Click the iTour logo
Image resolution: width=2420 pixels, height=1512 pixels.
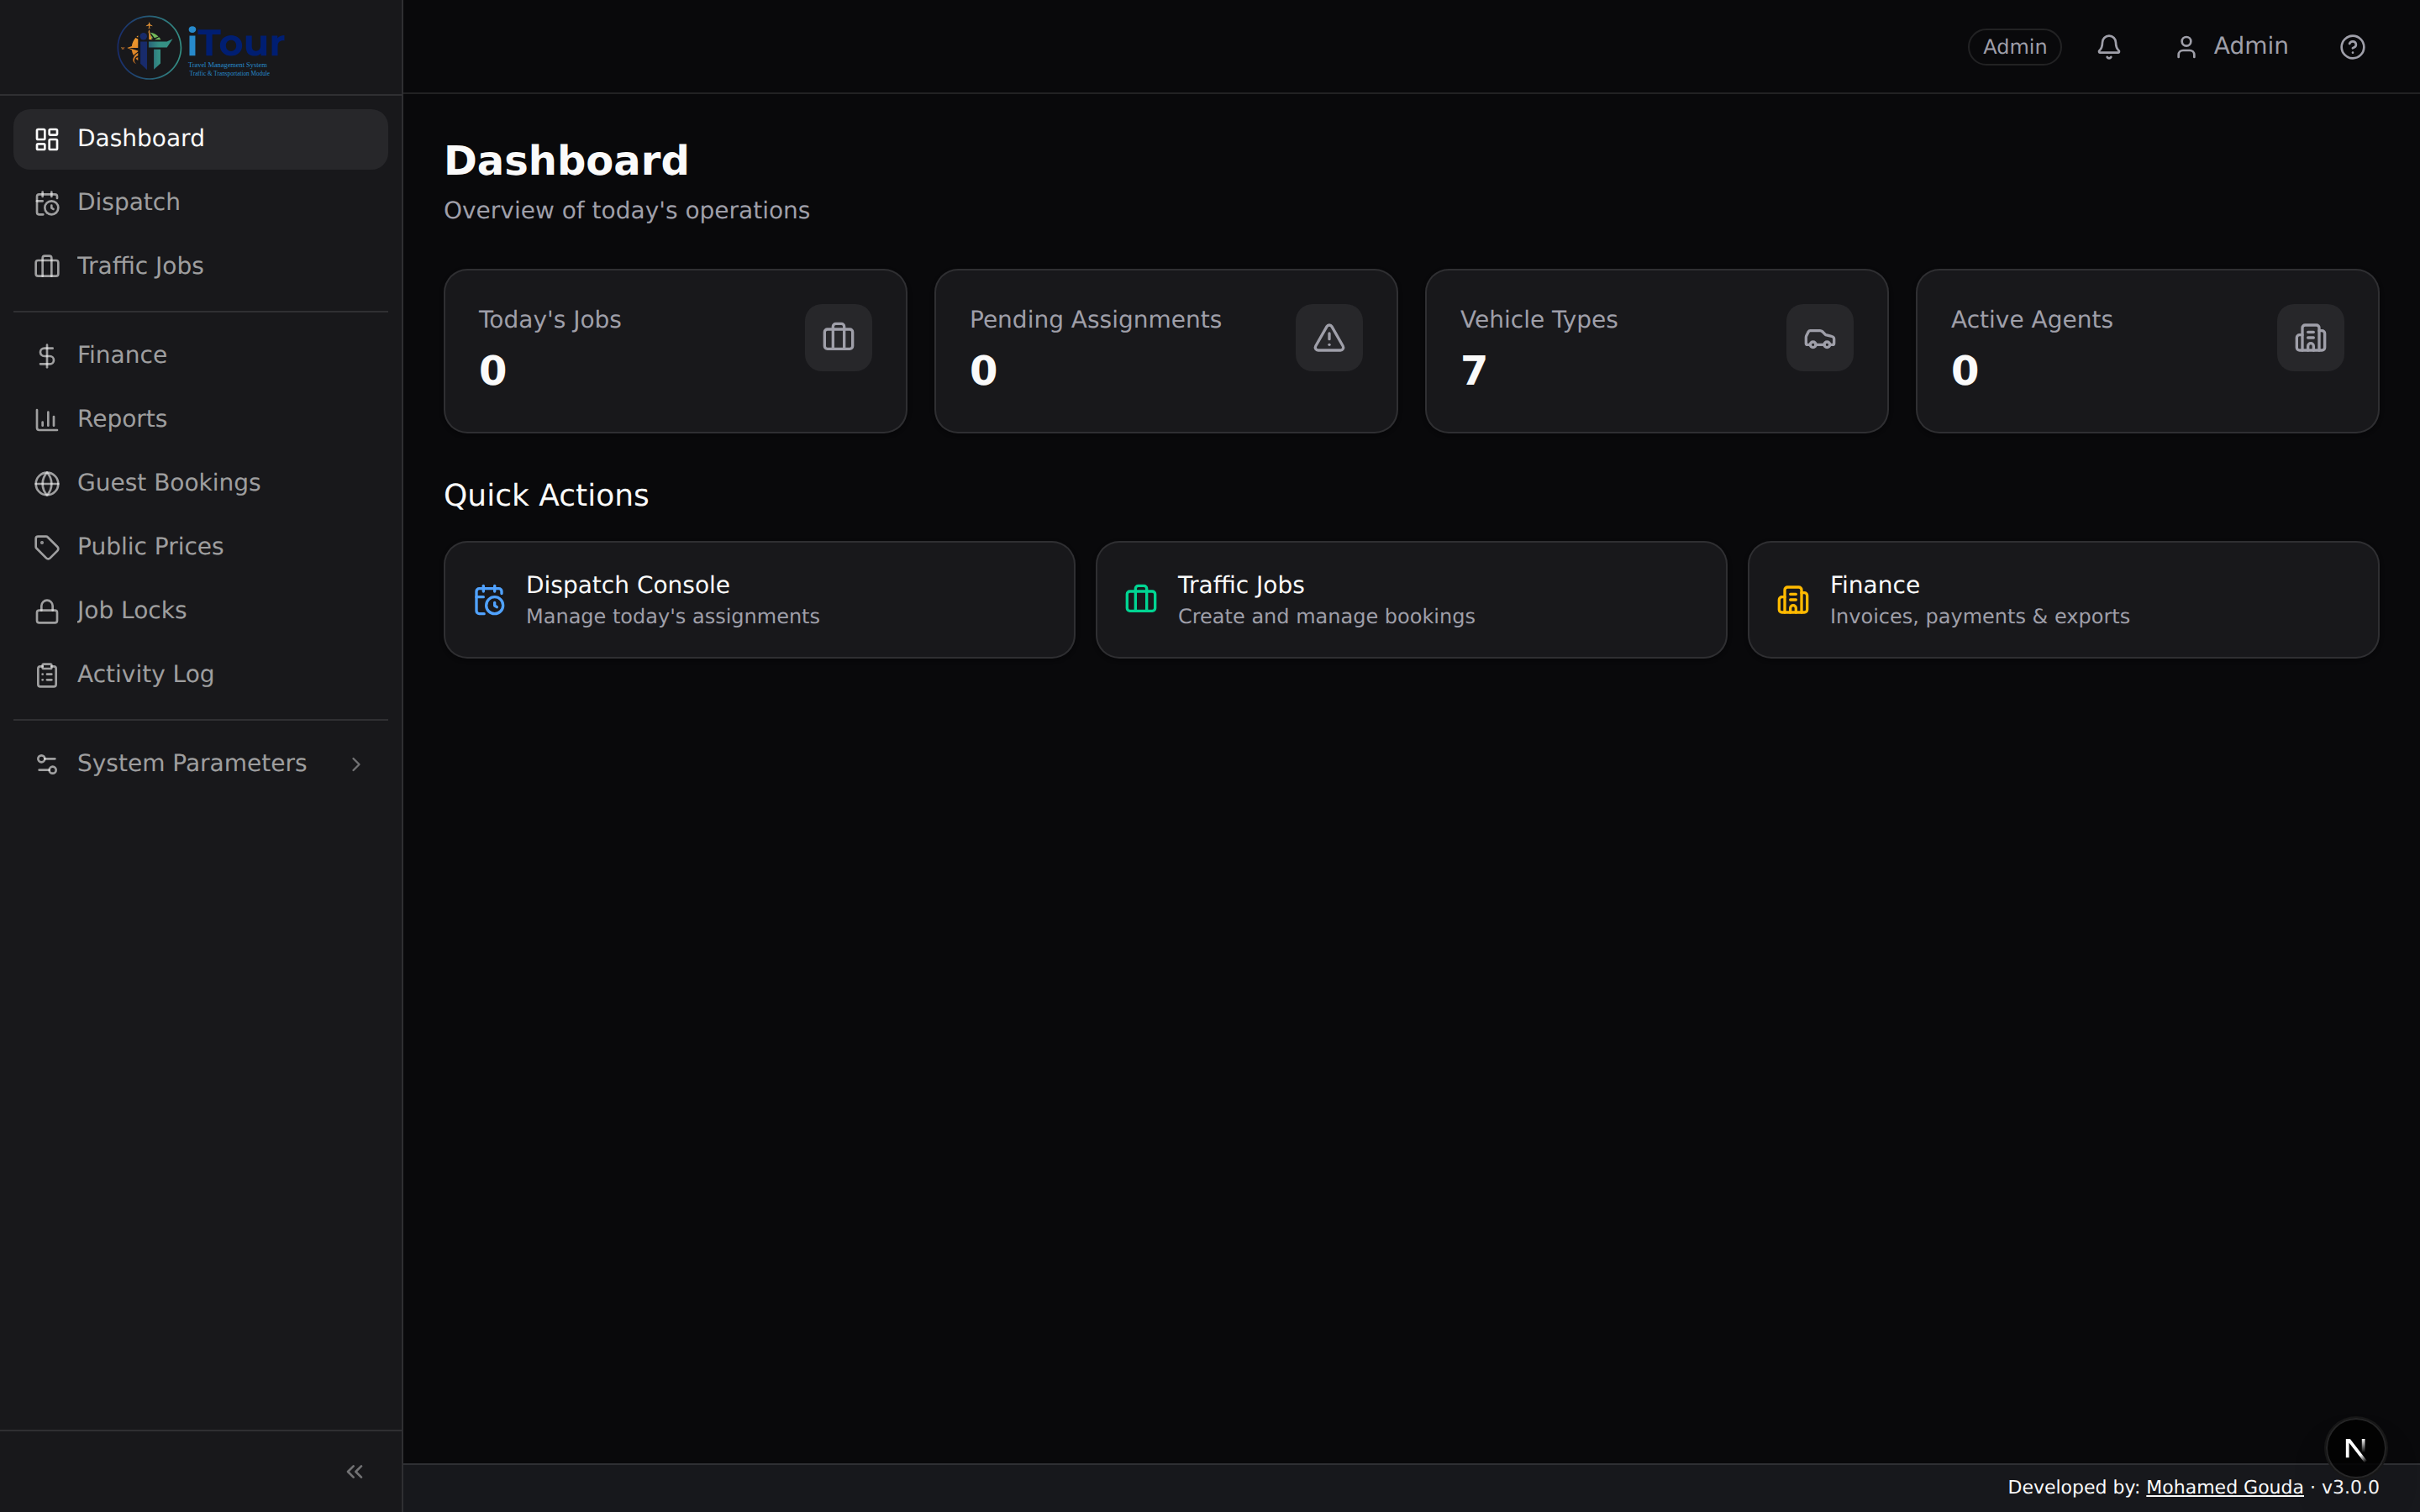point(199,46)
